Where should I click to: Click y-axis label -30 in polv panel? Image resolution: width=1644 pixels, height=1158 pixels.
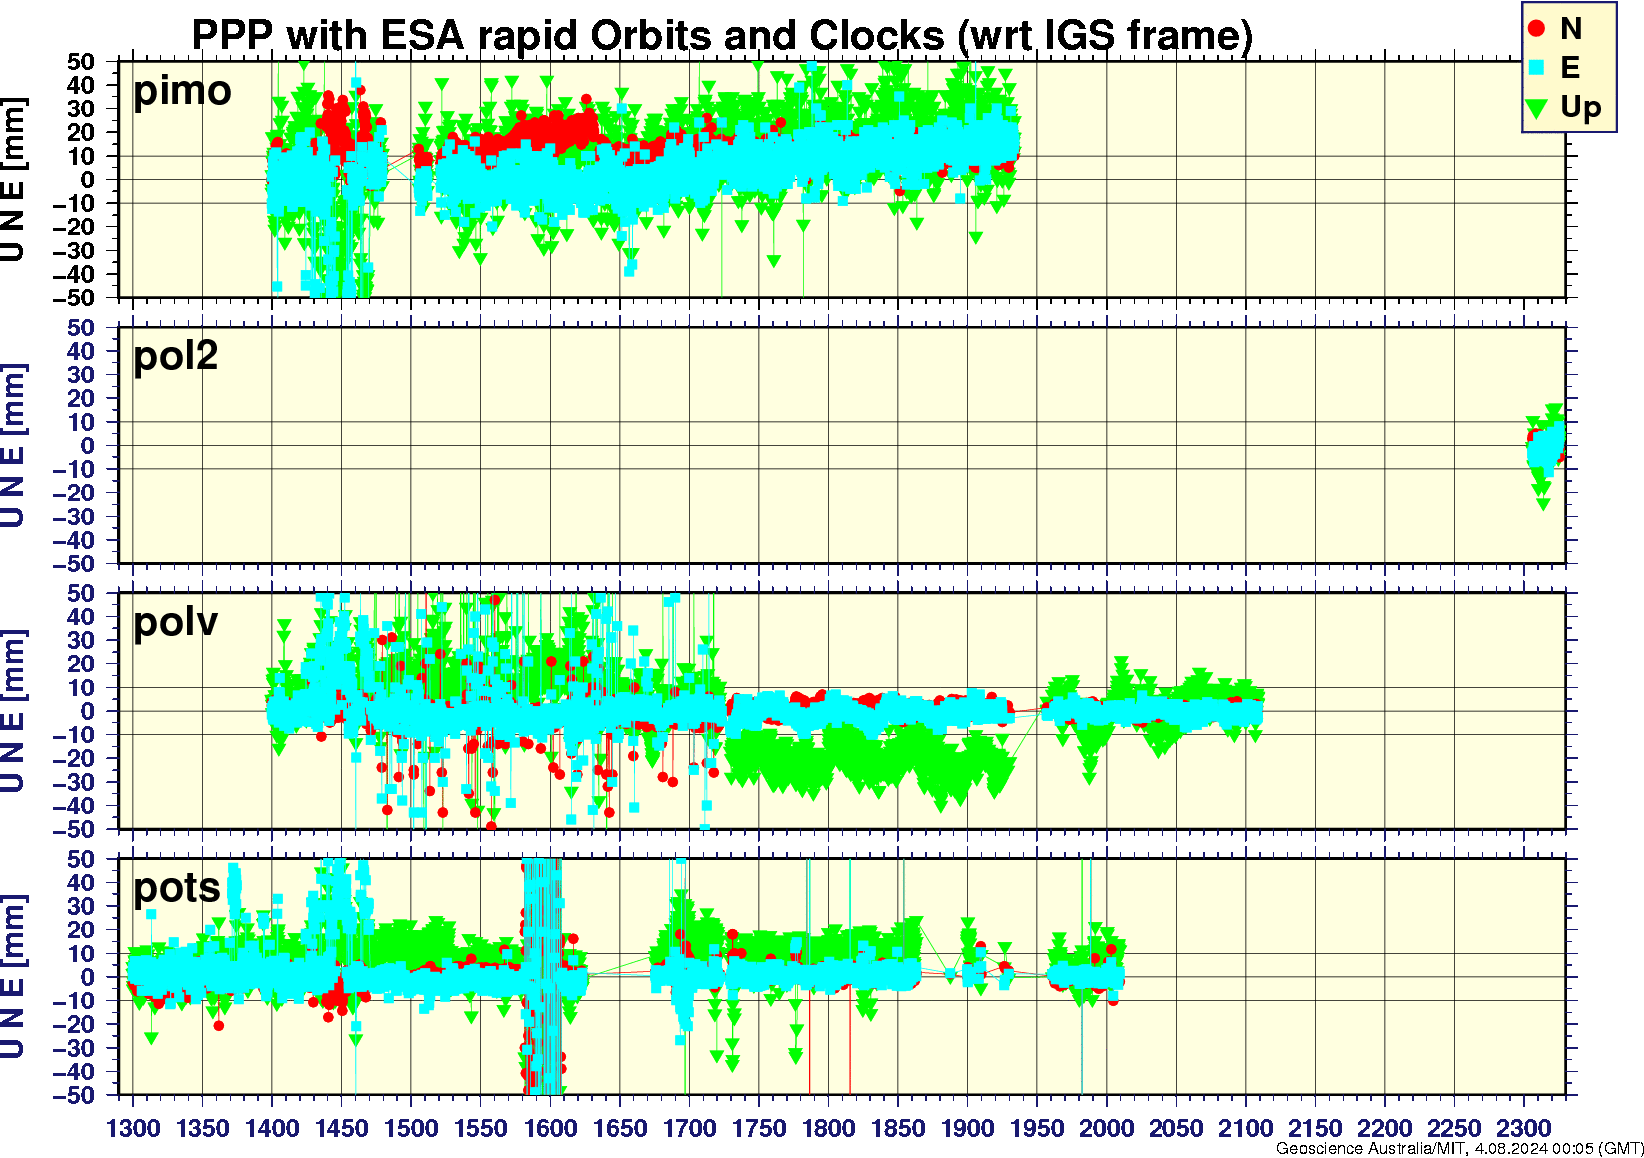click(76, 782)
